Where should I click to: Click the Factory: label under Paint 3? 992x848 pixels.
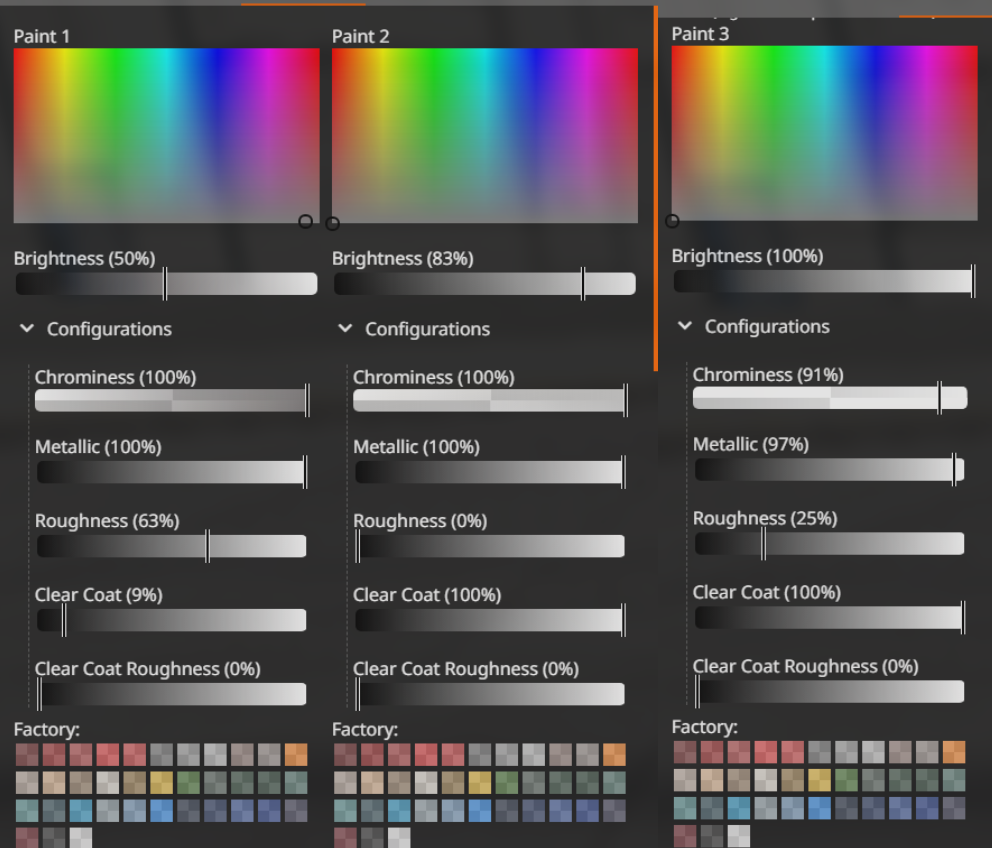[705, 726]
